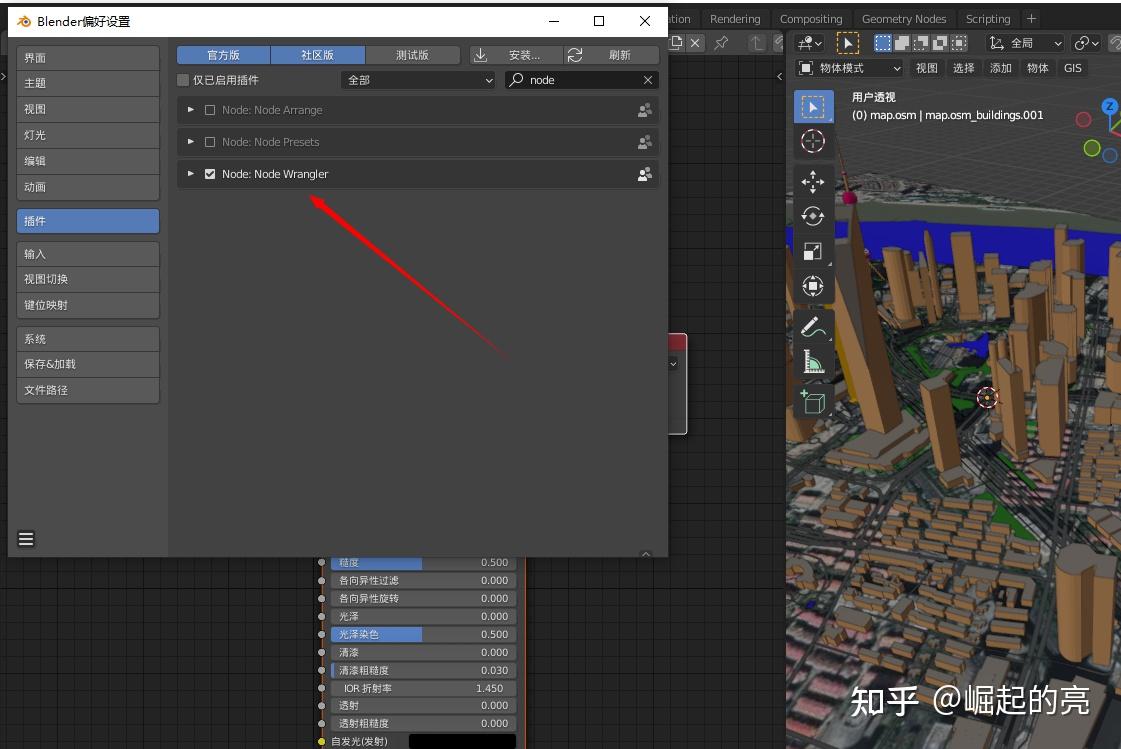This screenshot has width=1121, height=749.
Task: Switch to the Geometry Nodes workspace tab
Action: click(903, 18)
